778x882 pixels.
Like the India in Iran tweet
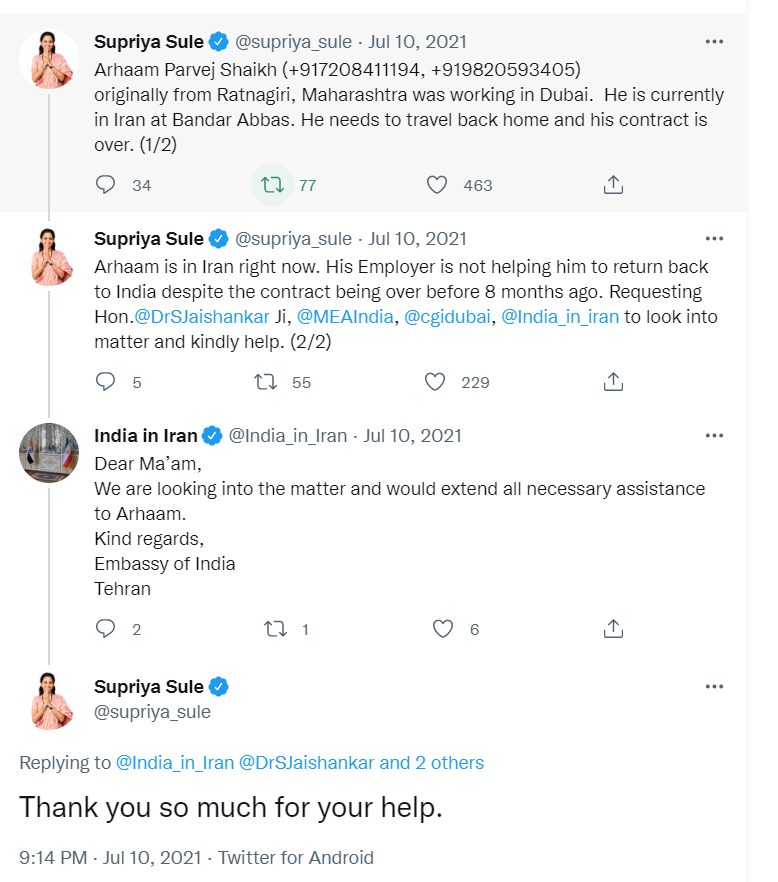[443, 629]
